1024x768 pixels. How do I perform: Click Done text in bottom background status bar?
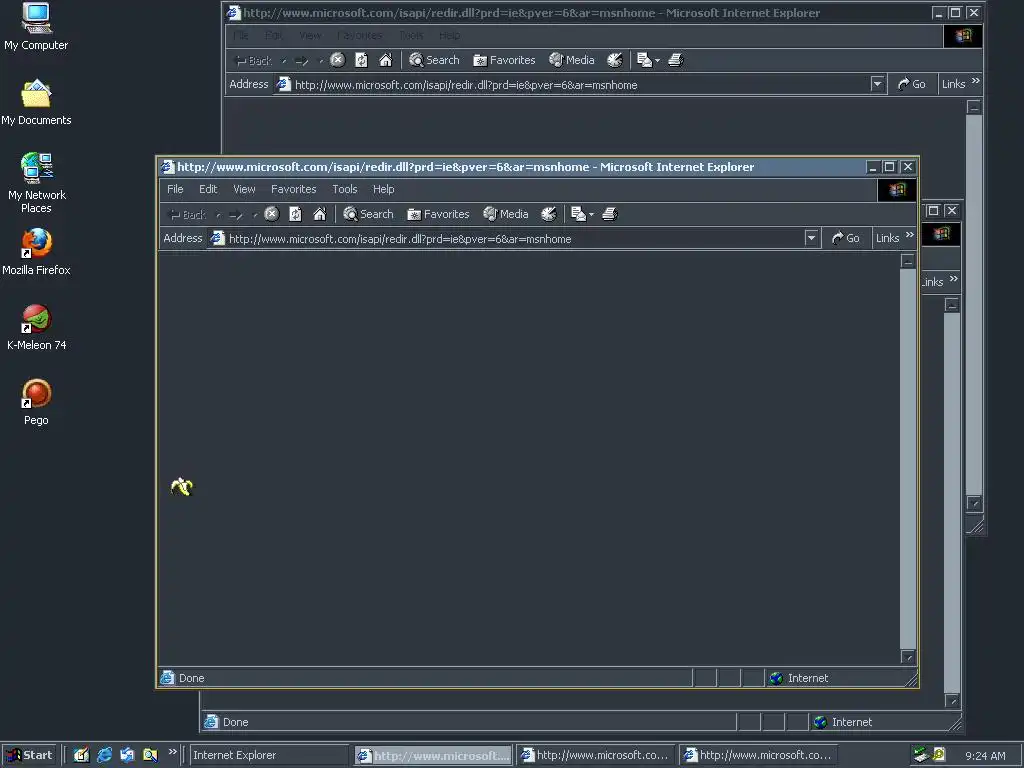235,722
